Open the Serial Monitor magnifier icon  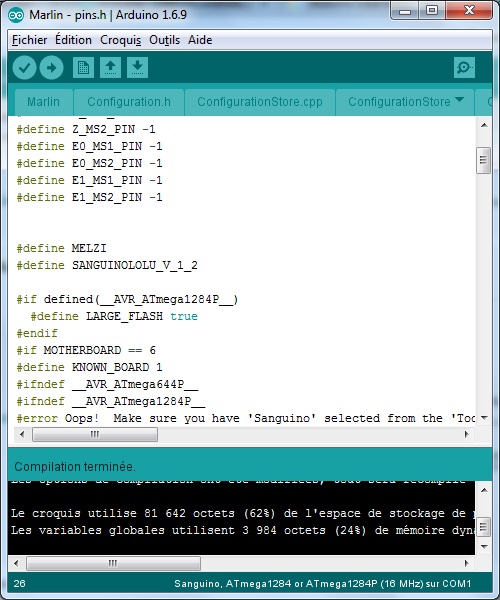tap(464, 68)
